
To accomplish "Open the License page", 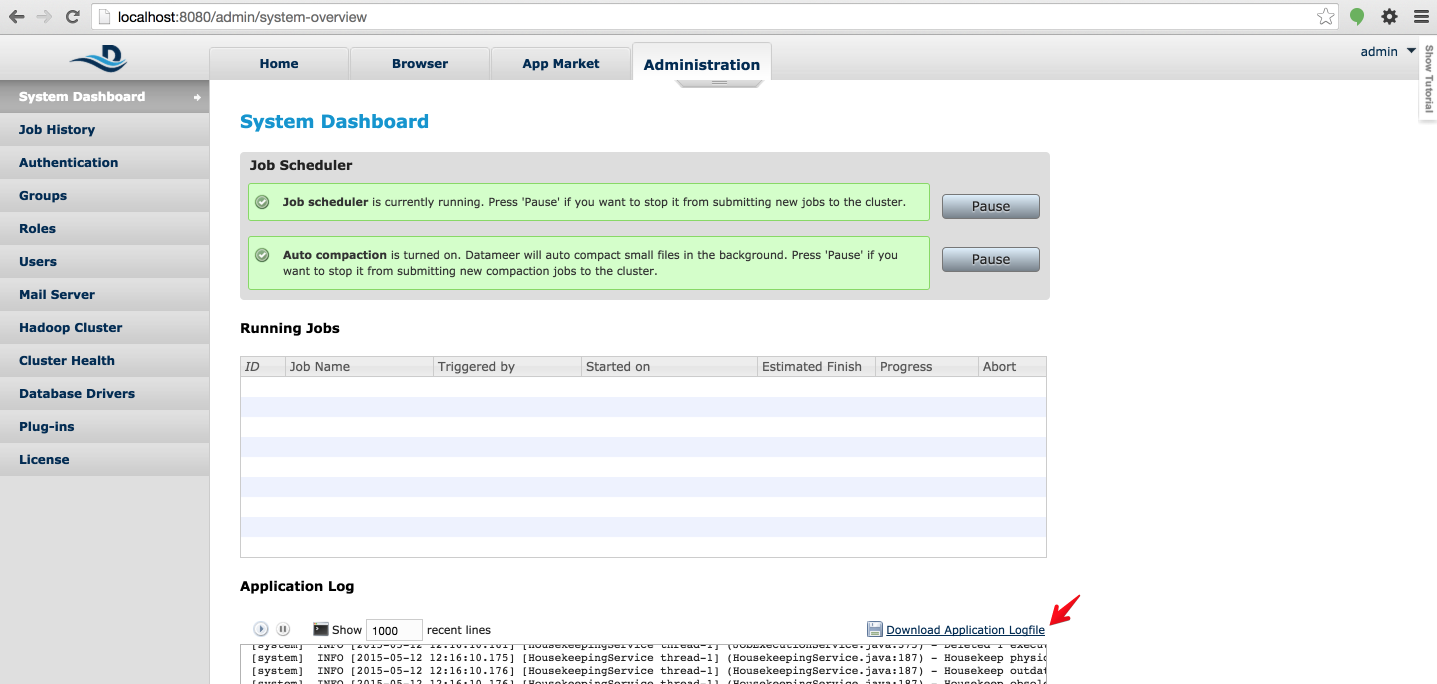I will (104, 460).
